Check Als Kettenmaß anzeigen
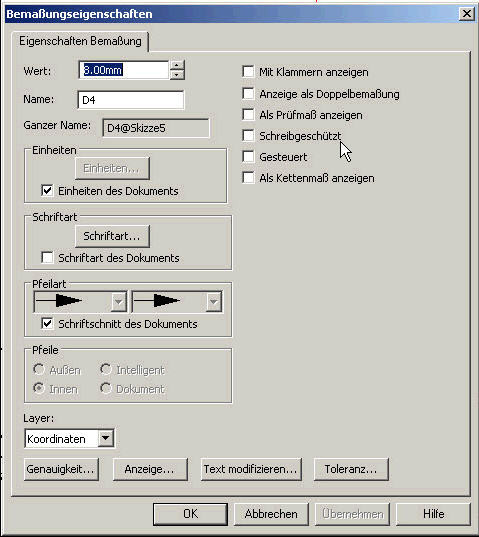Viewport: 479px width, 537px height. pos(248,178)
